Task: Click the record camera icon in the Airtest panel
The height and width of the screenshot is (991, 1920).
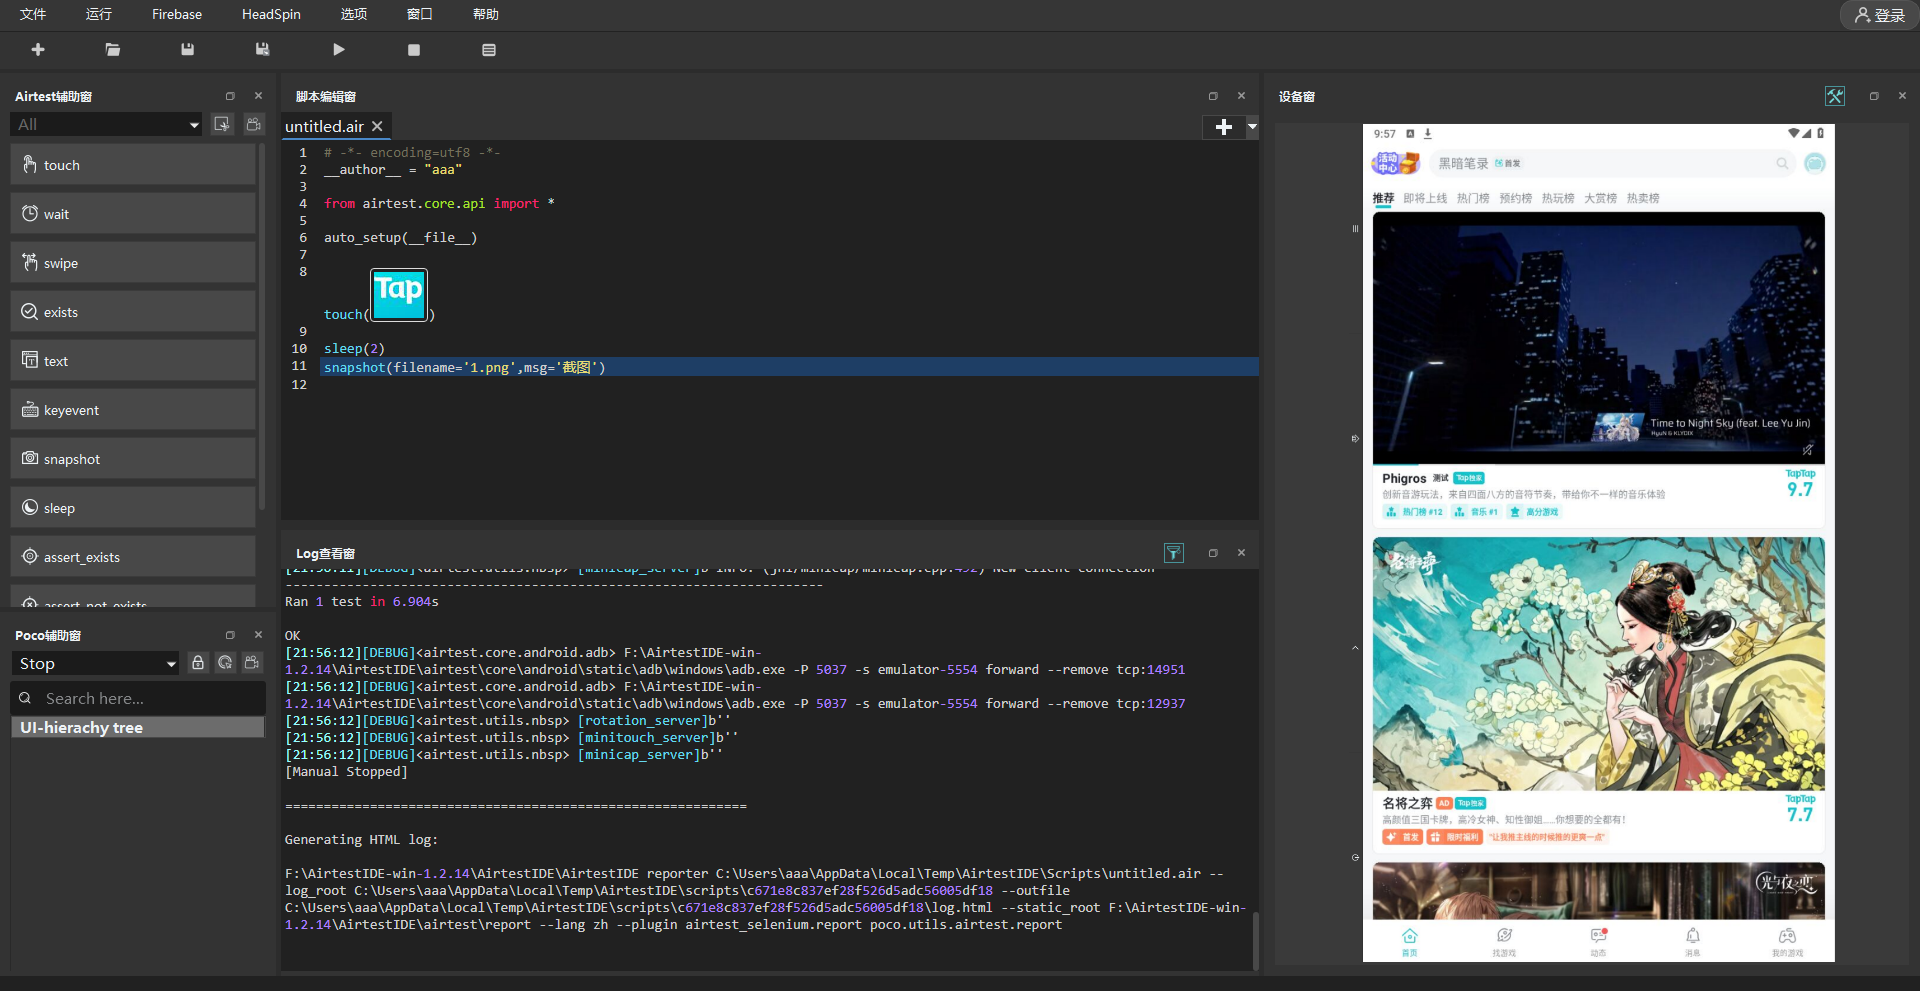Action: click(254, 124)
